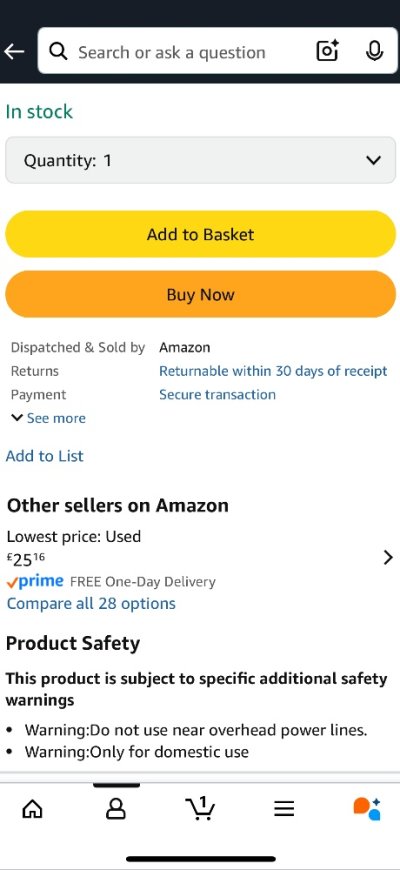Screen dimensions: 400x870
Task: Go to Home tab icon
Action: [x=32, y=810]
